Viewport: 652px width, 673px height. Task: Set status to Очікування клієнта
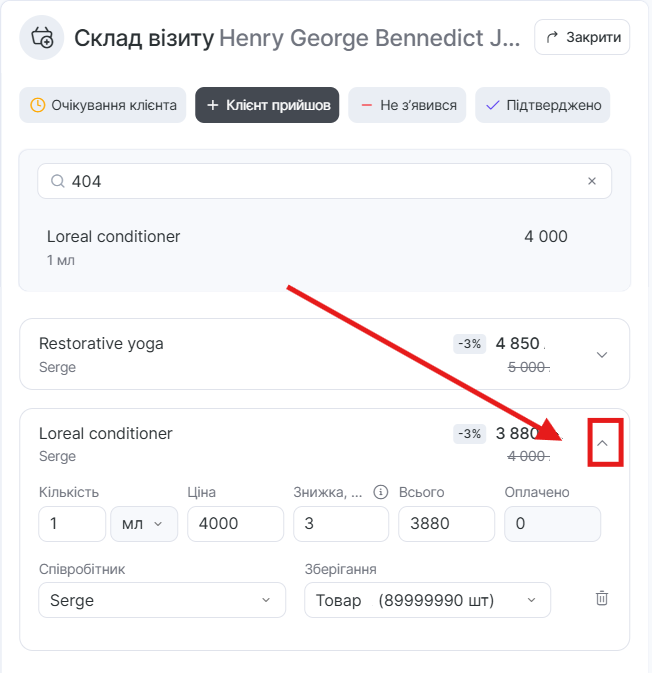tap(103, 105)
